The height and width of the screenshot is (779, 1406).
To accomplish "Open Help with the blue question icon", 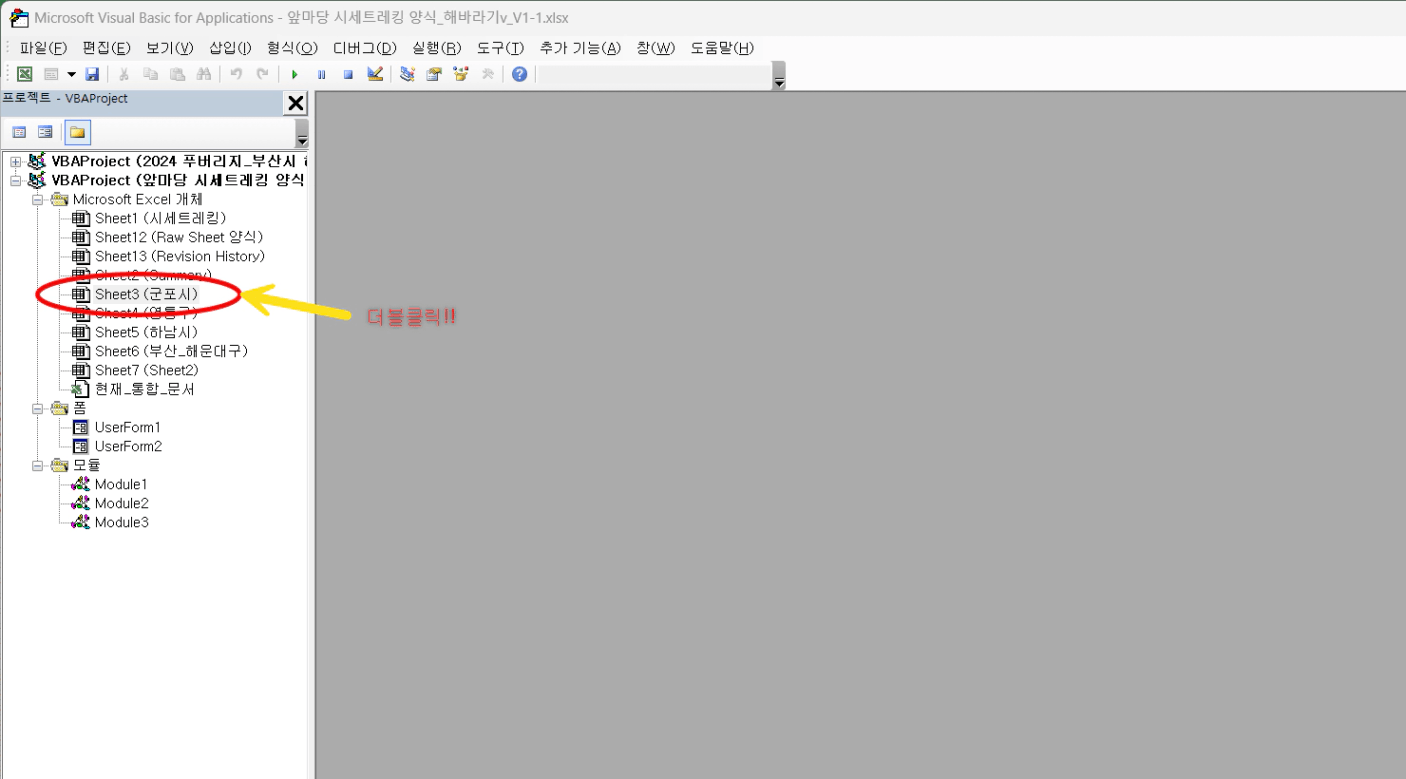I will pos(519,74).
